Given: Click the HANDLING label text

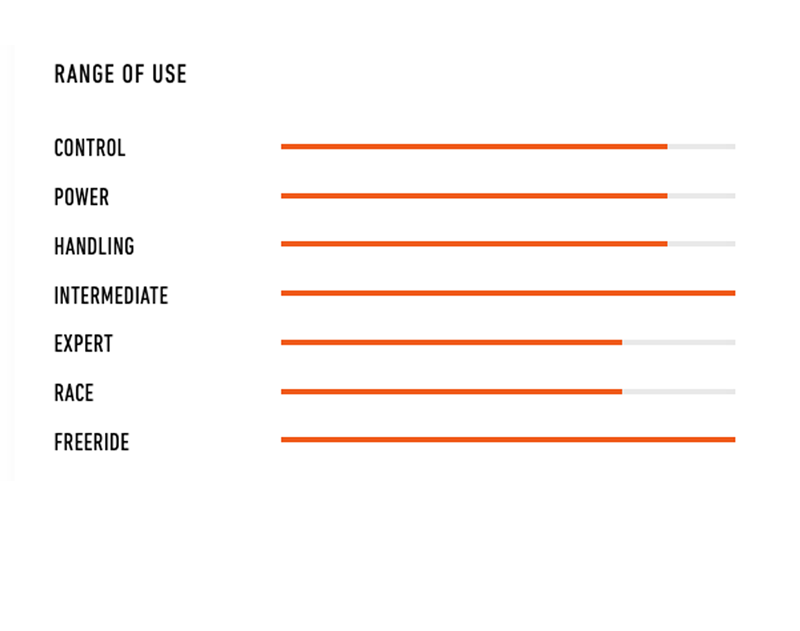Looking at the screenshot, I should [x=94, y=246].
